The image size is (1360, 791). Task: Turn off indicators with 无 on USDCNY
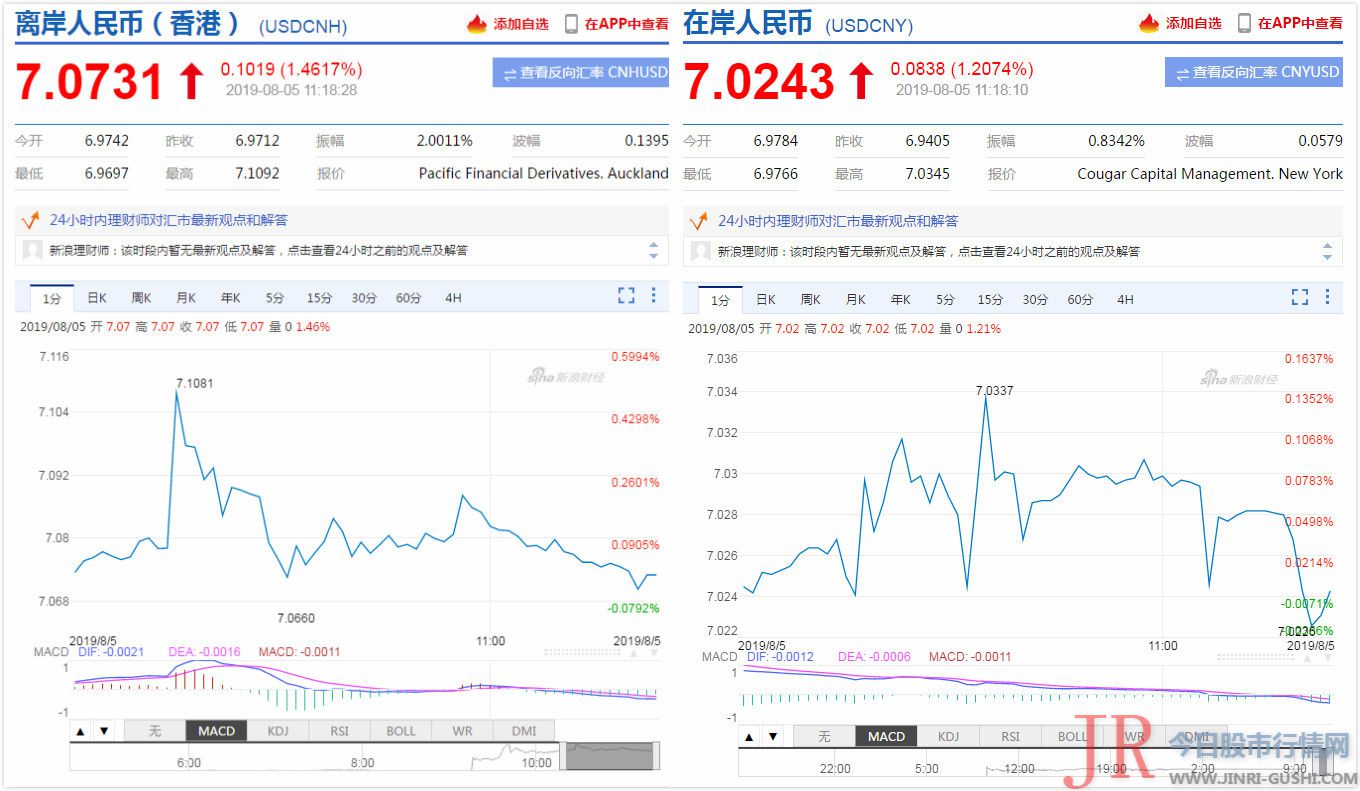[824, 737]
